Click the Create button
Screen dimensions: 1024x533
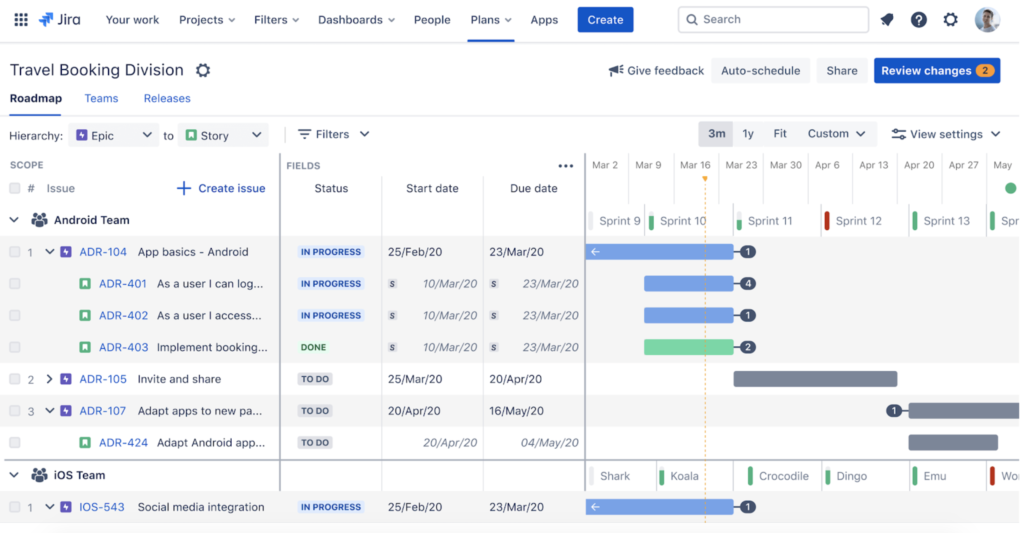click(x=605, y=20)
